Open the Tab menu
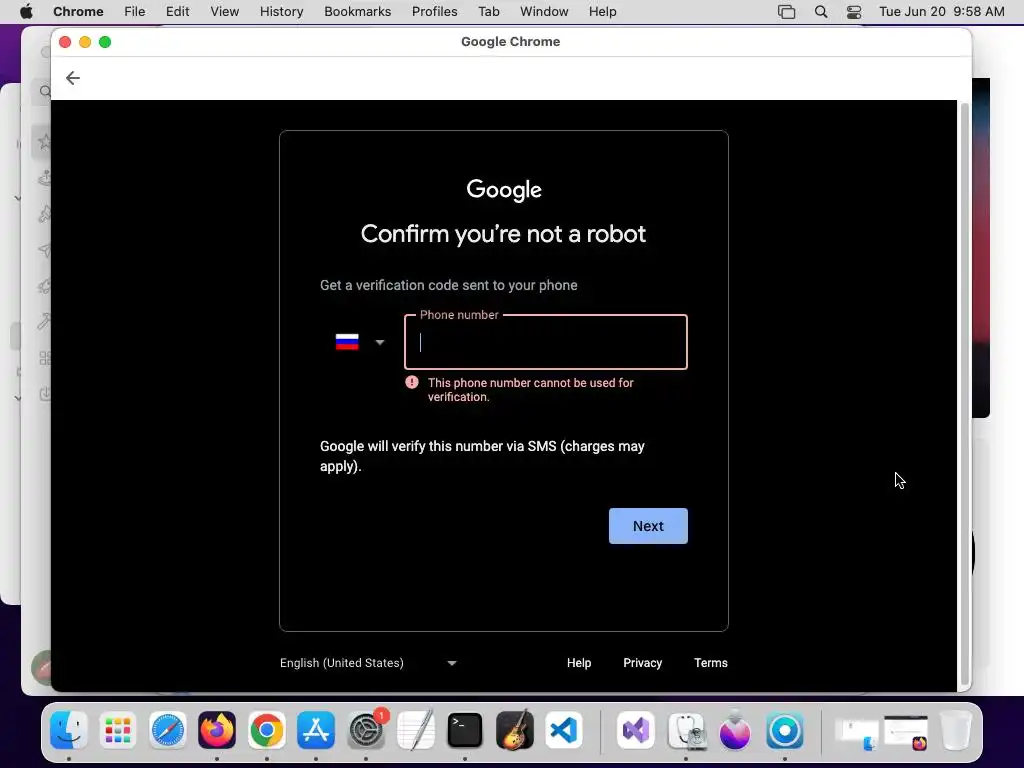 pos(488,11)
